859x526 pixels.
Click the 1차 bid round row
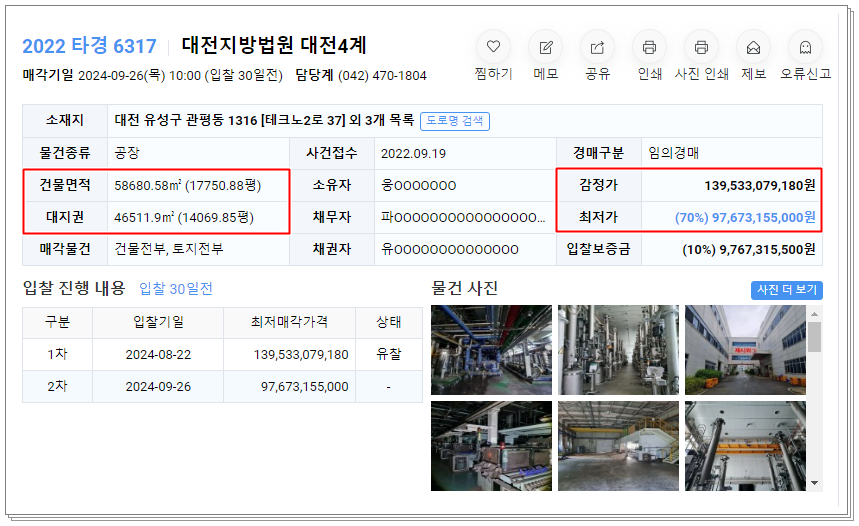click(222, 355)
